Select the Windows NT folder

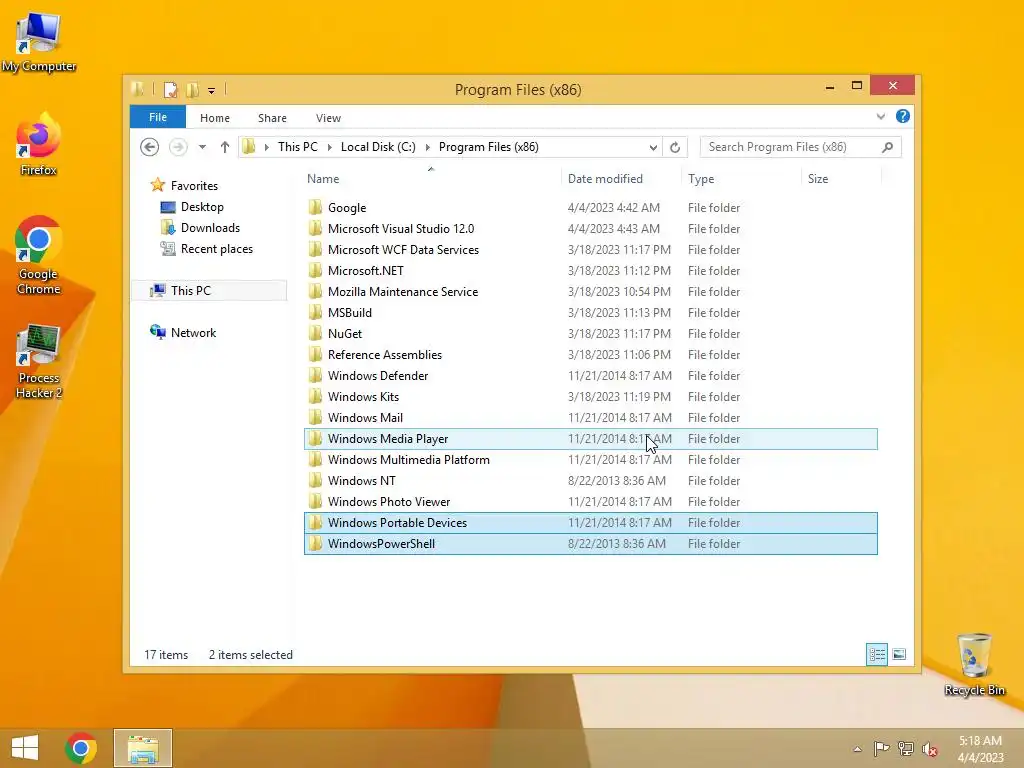[590, 481]
